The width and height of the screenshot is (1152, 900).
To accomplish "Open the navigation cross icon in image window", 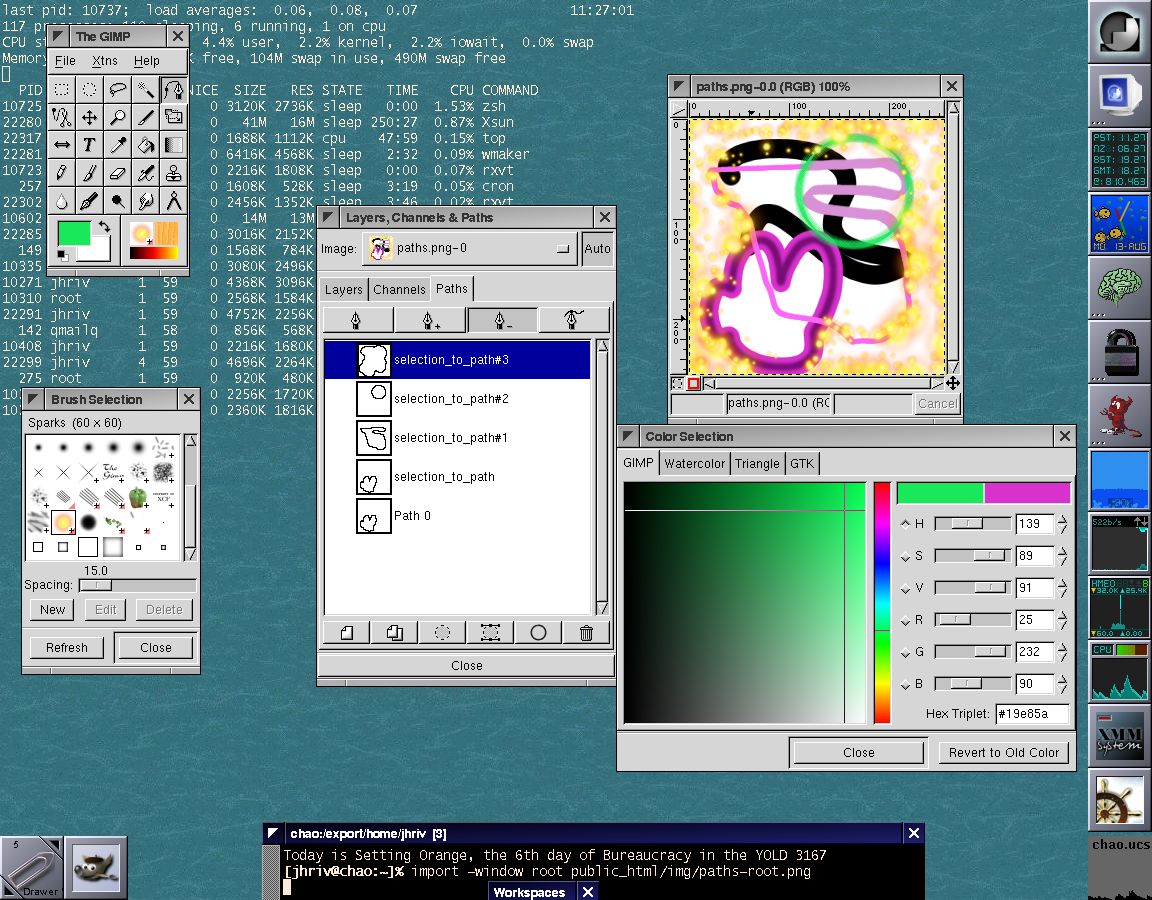I will [x=953, y=384].
